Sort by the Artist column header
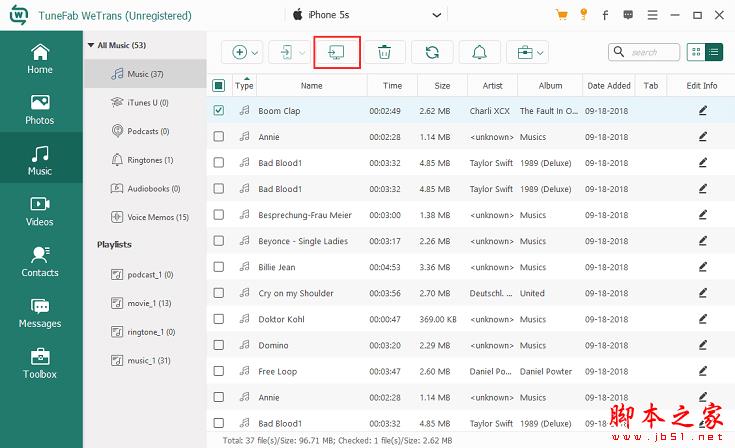This screenshot has height=448, width=735. [492, 85]
